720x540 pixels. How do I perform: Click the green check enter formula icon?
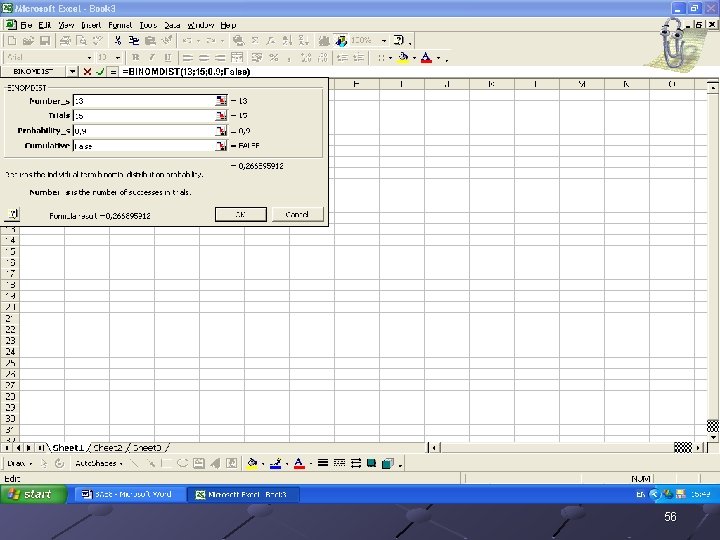pos(100,72)
